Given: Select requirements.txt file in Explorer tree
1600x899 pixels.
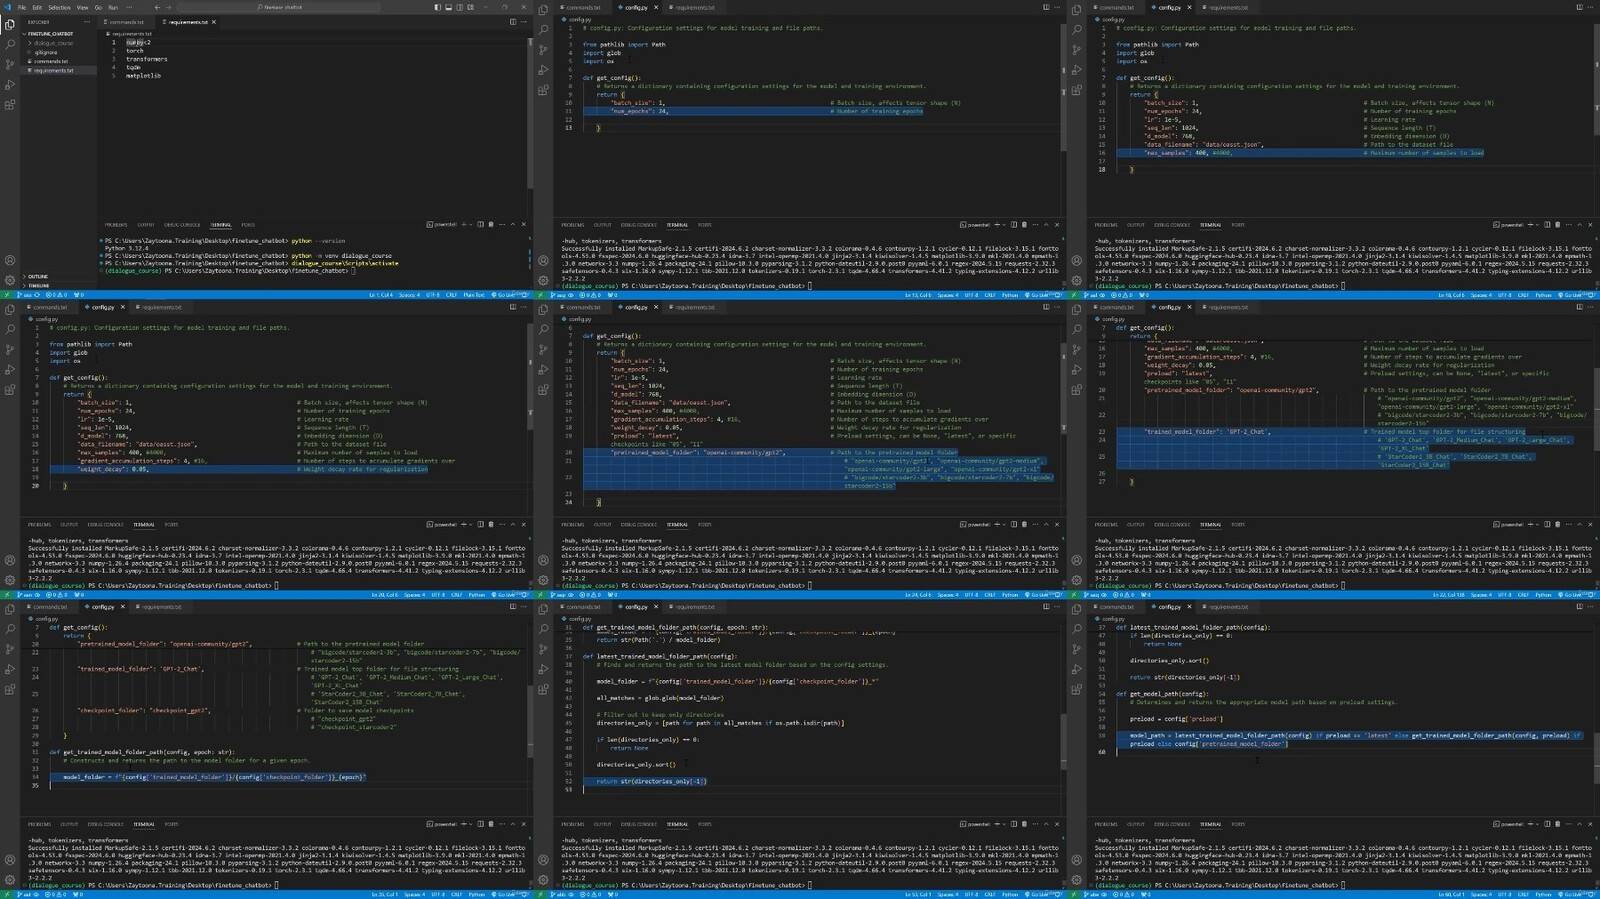Looking at the screenshot, I should pos(53,70).
